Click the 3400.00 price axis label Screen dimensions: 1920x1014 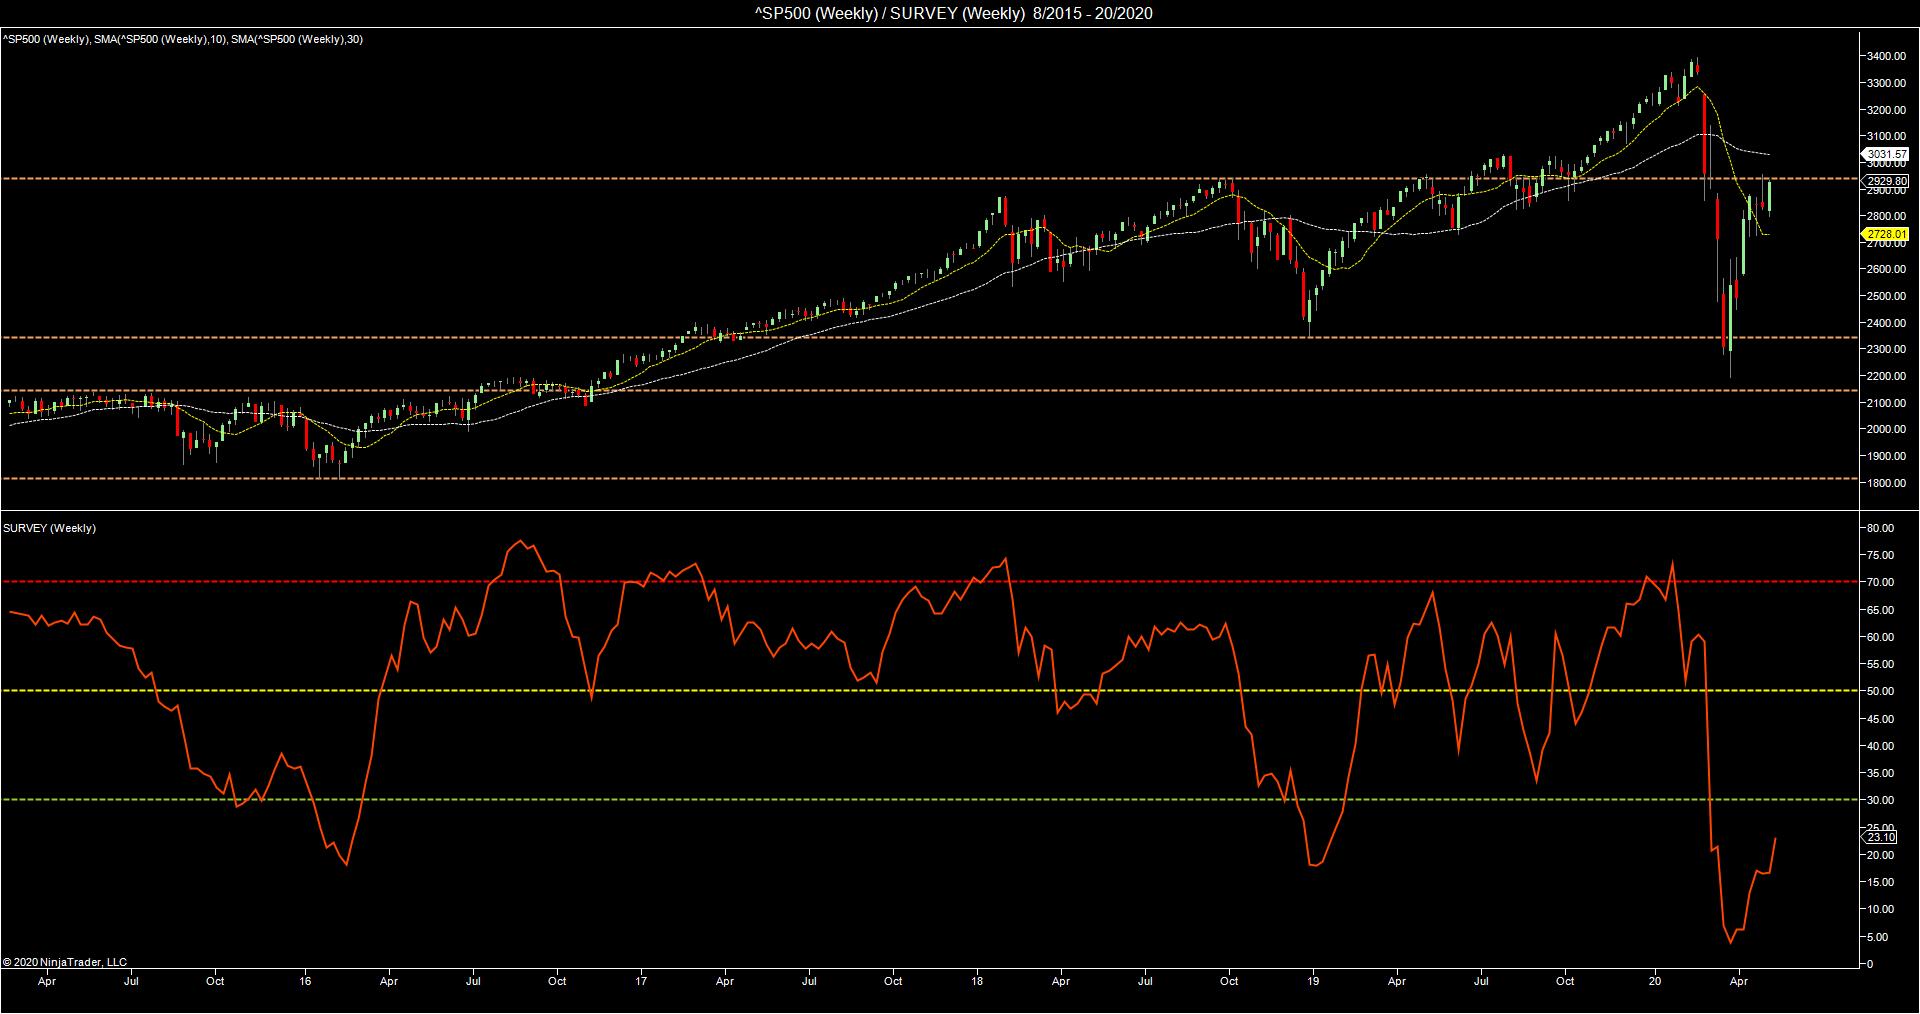1884,57
